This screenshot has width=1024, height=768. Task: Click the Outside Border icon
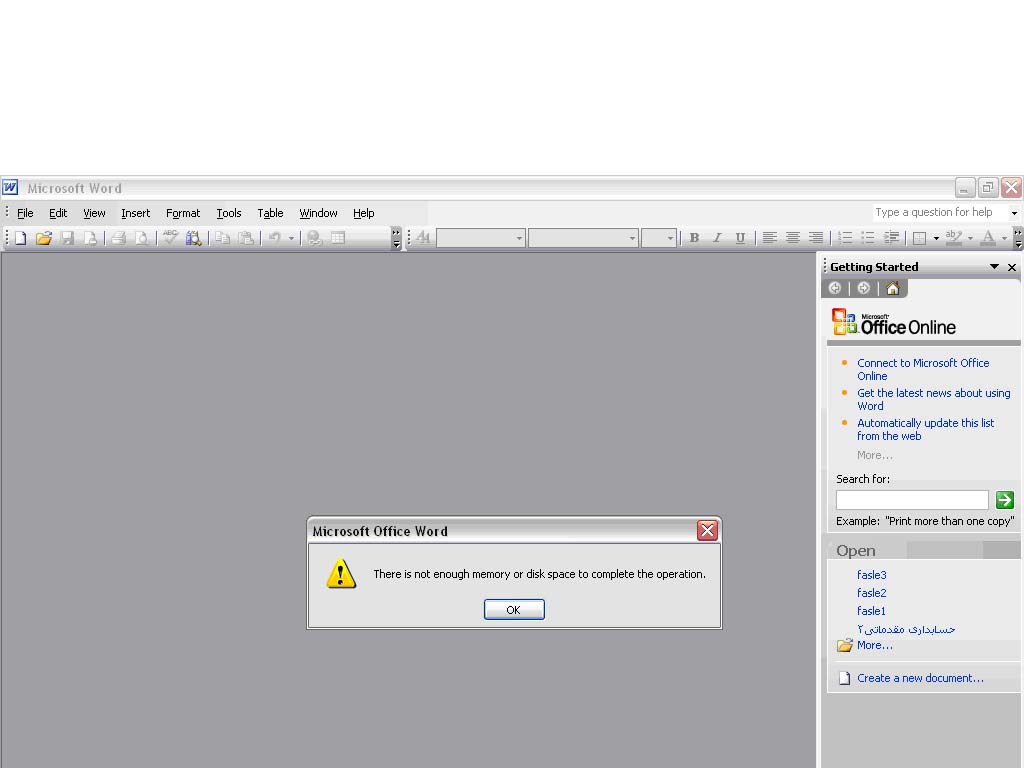[920, 238]
